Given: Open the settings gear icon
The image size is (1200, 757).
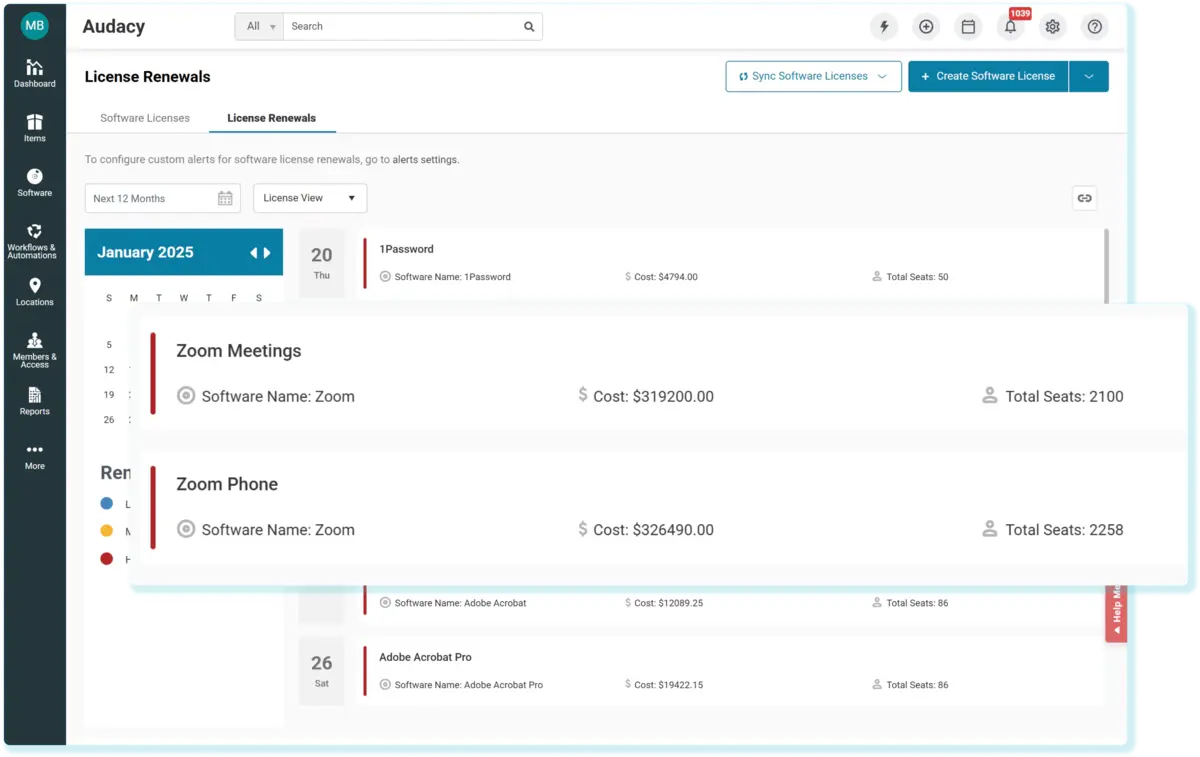Looking at the screenshot, I should pyautogui.click(x=1052, y=27).
